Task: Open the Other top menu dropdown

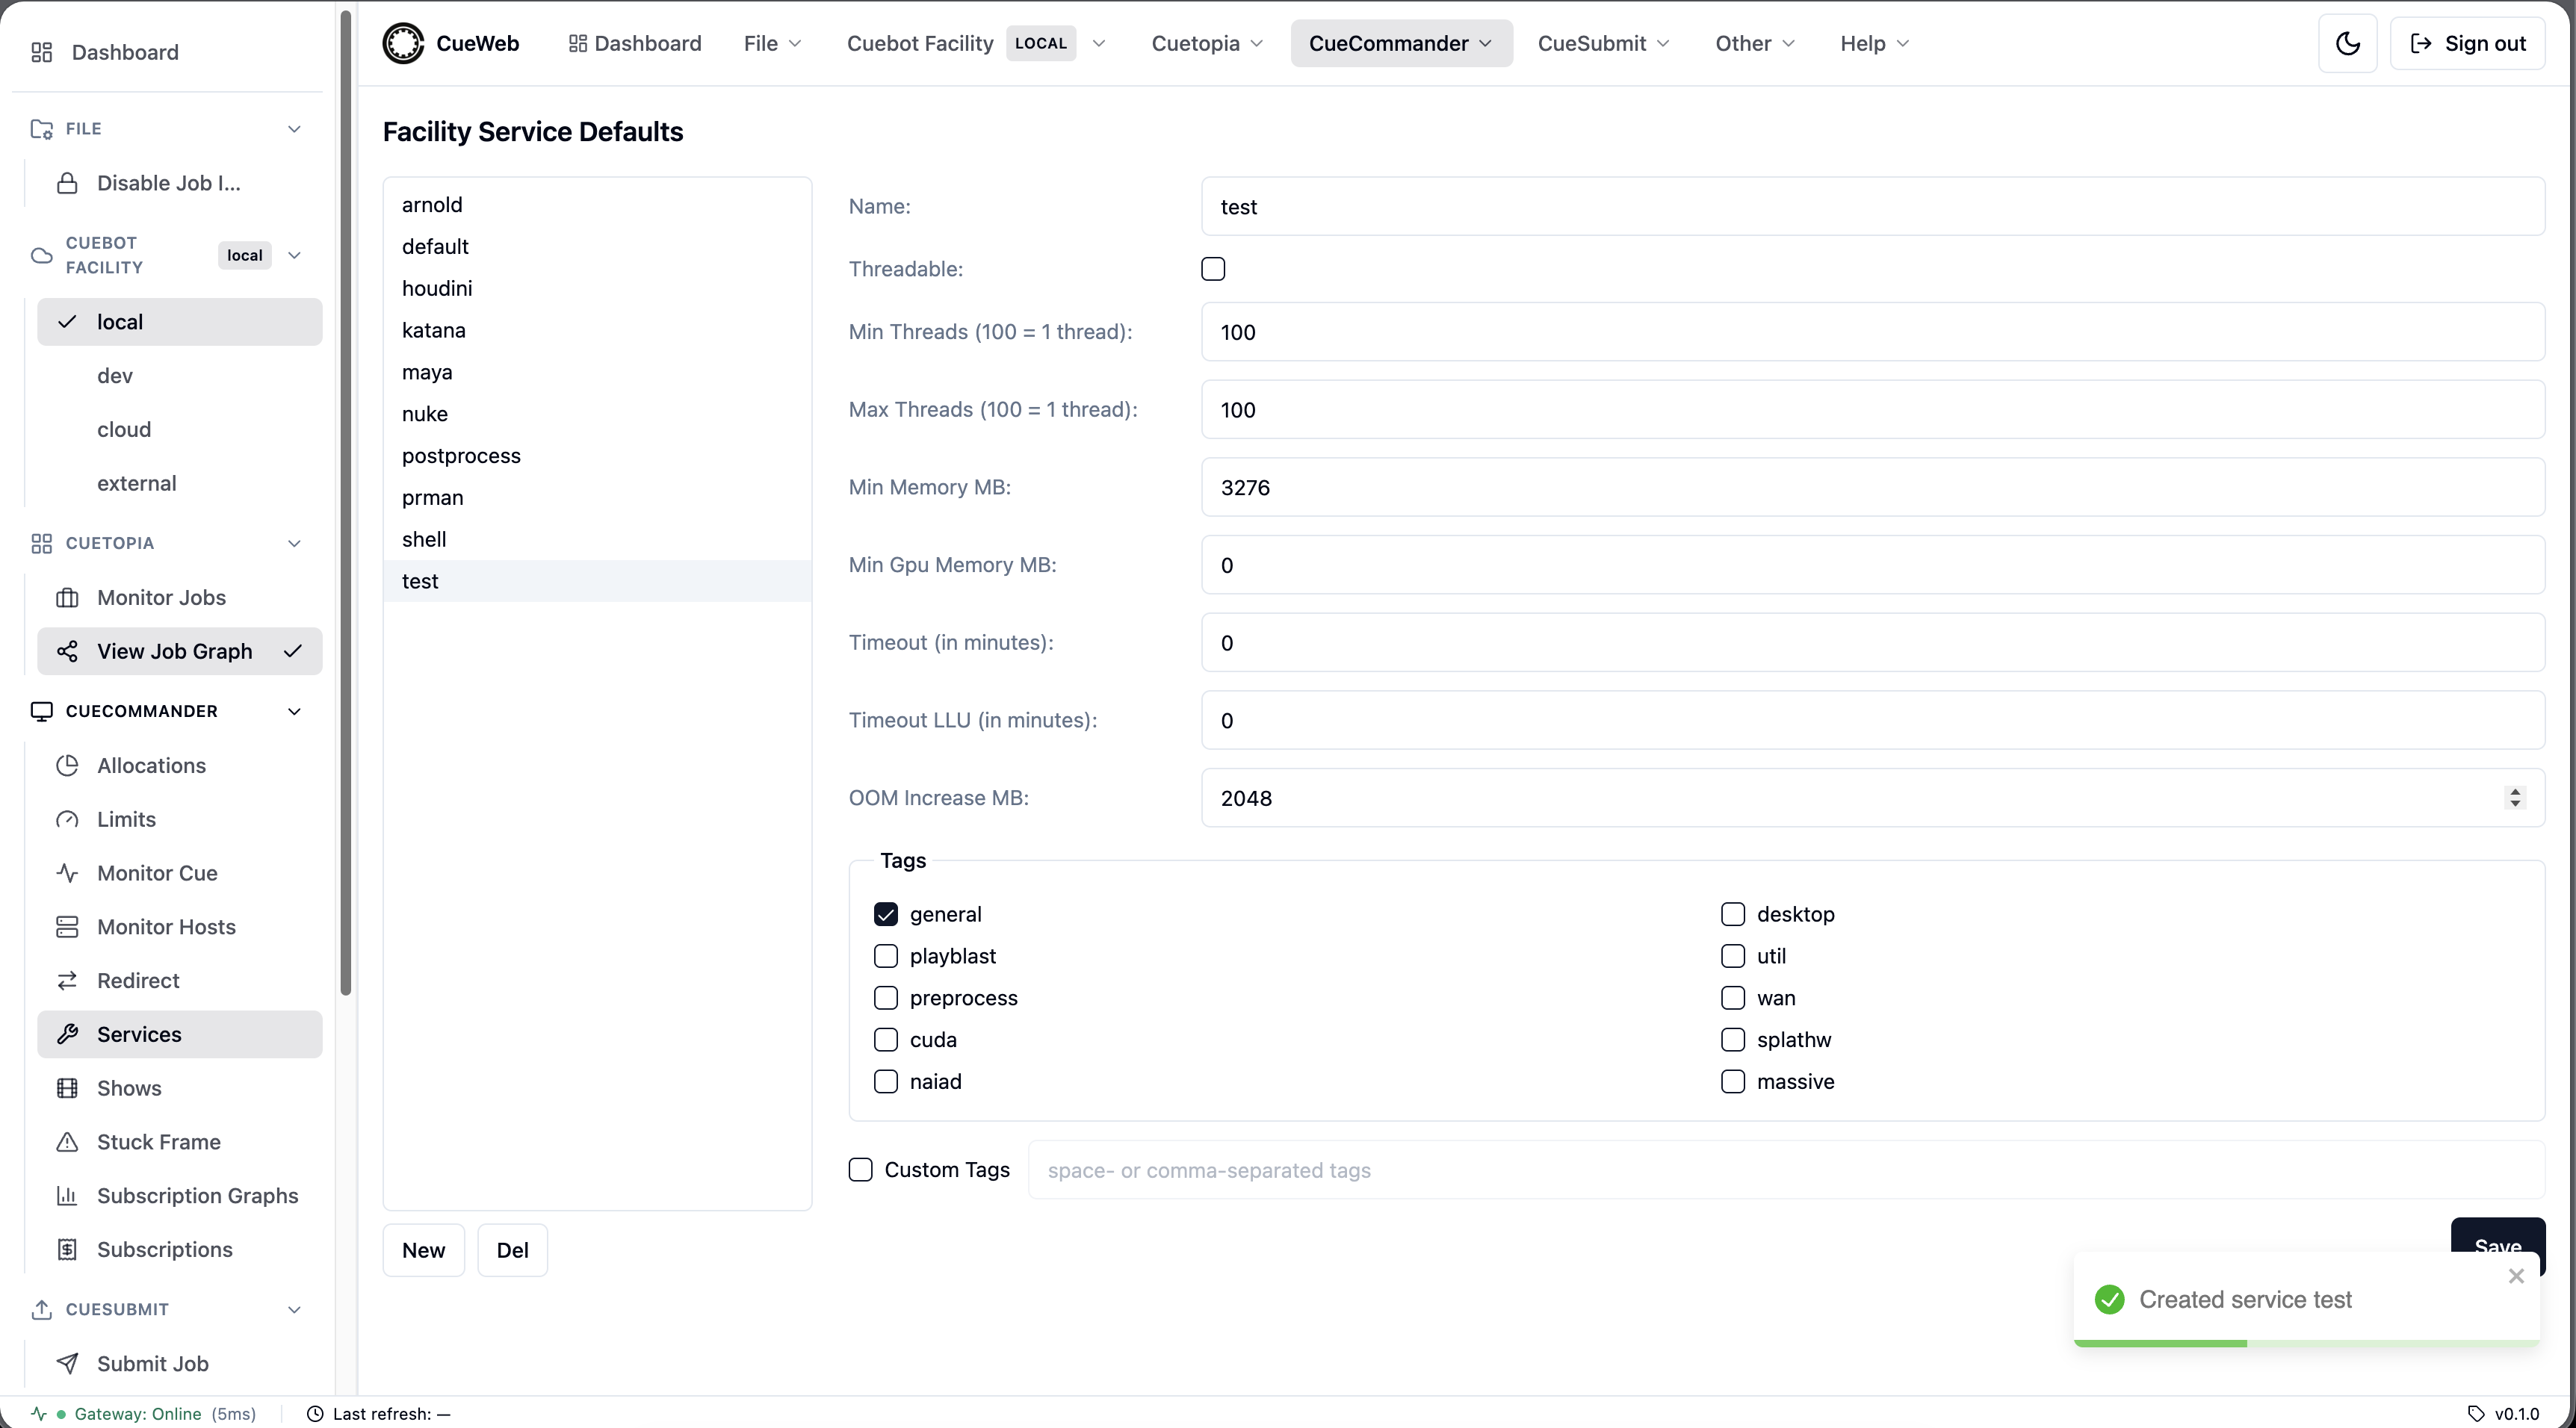Action: [1755, 43]
